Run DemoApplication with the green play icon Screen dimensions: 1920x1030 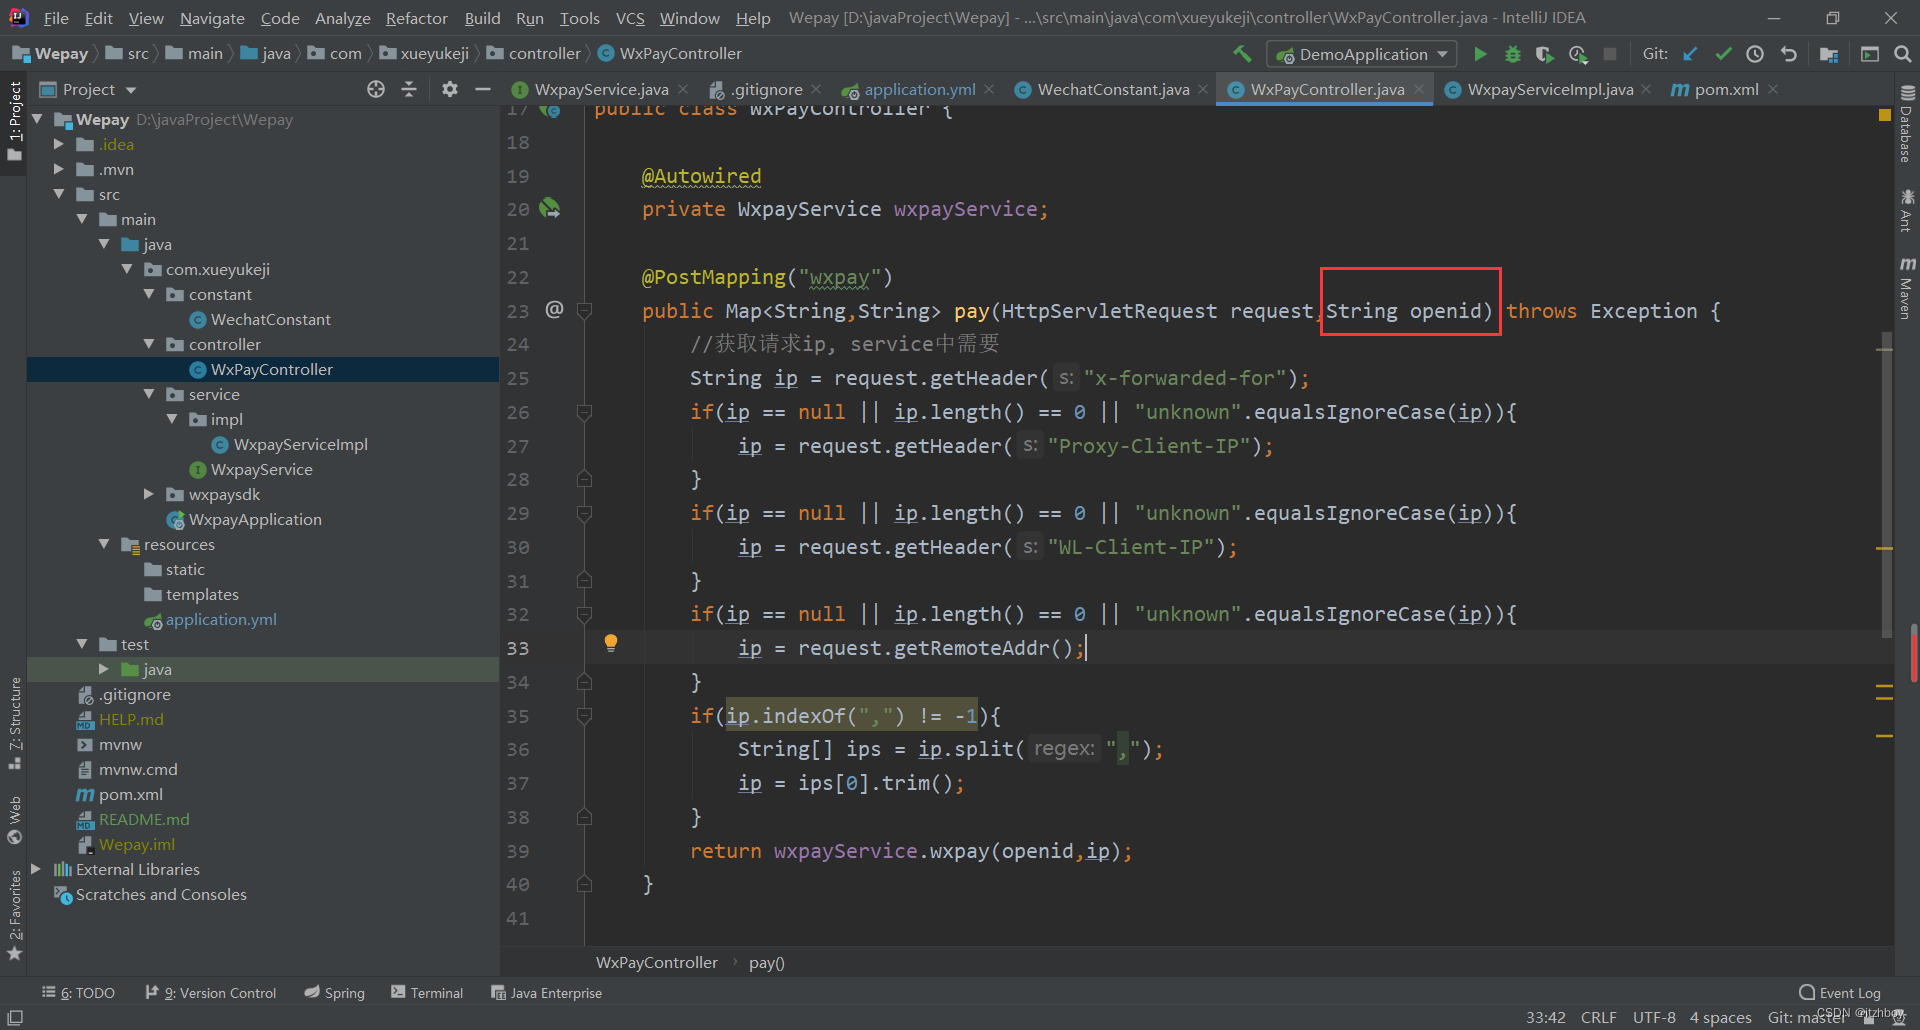[1480, 54]
